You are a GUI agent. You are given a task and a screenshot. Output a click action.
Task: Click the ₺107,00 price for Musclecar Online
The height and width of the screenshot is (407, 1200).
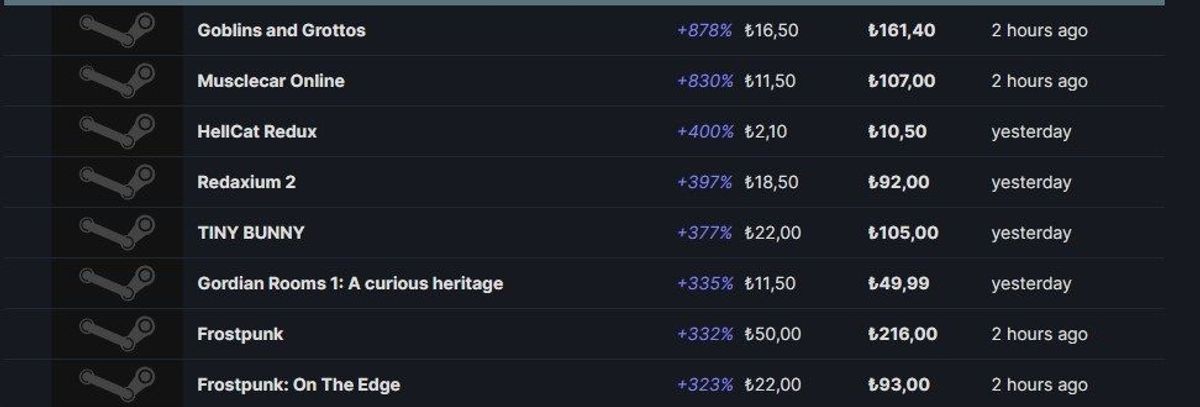(x=901, y=81)
